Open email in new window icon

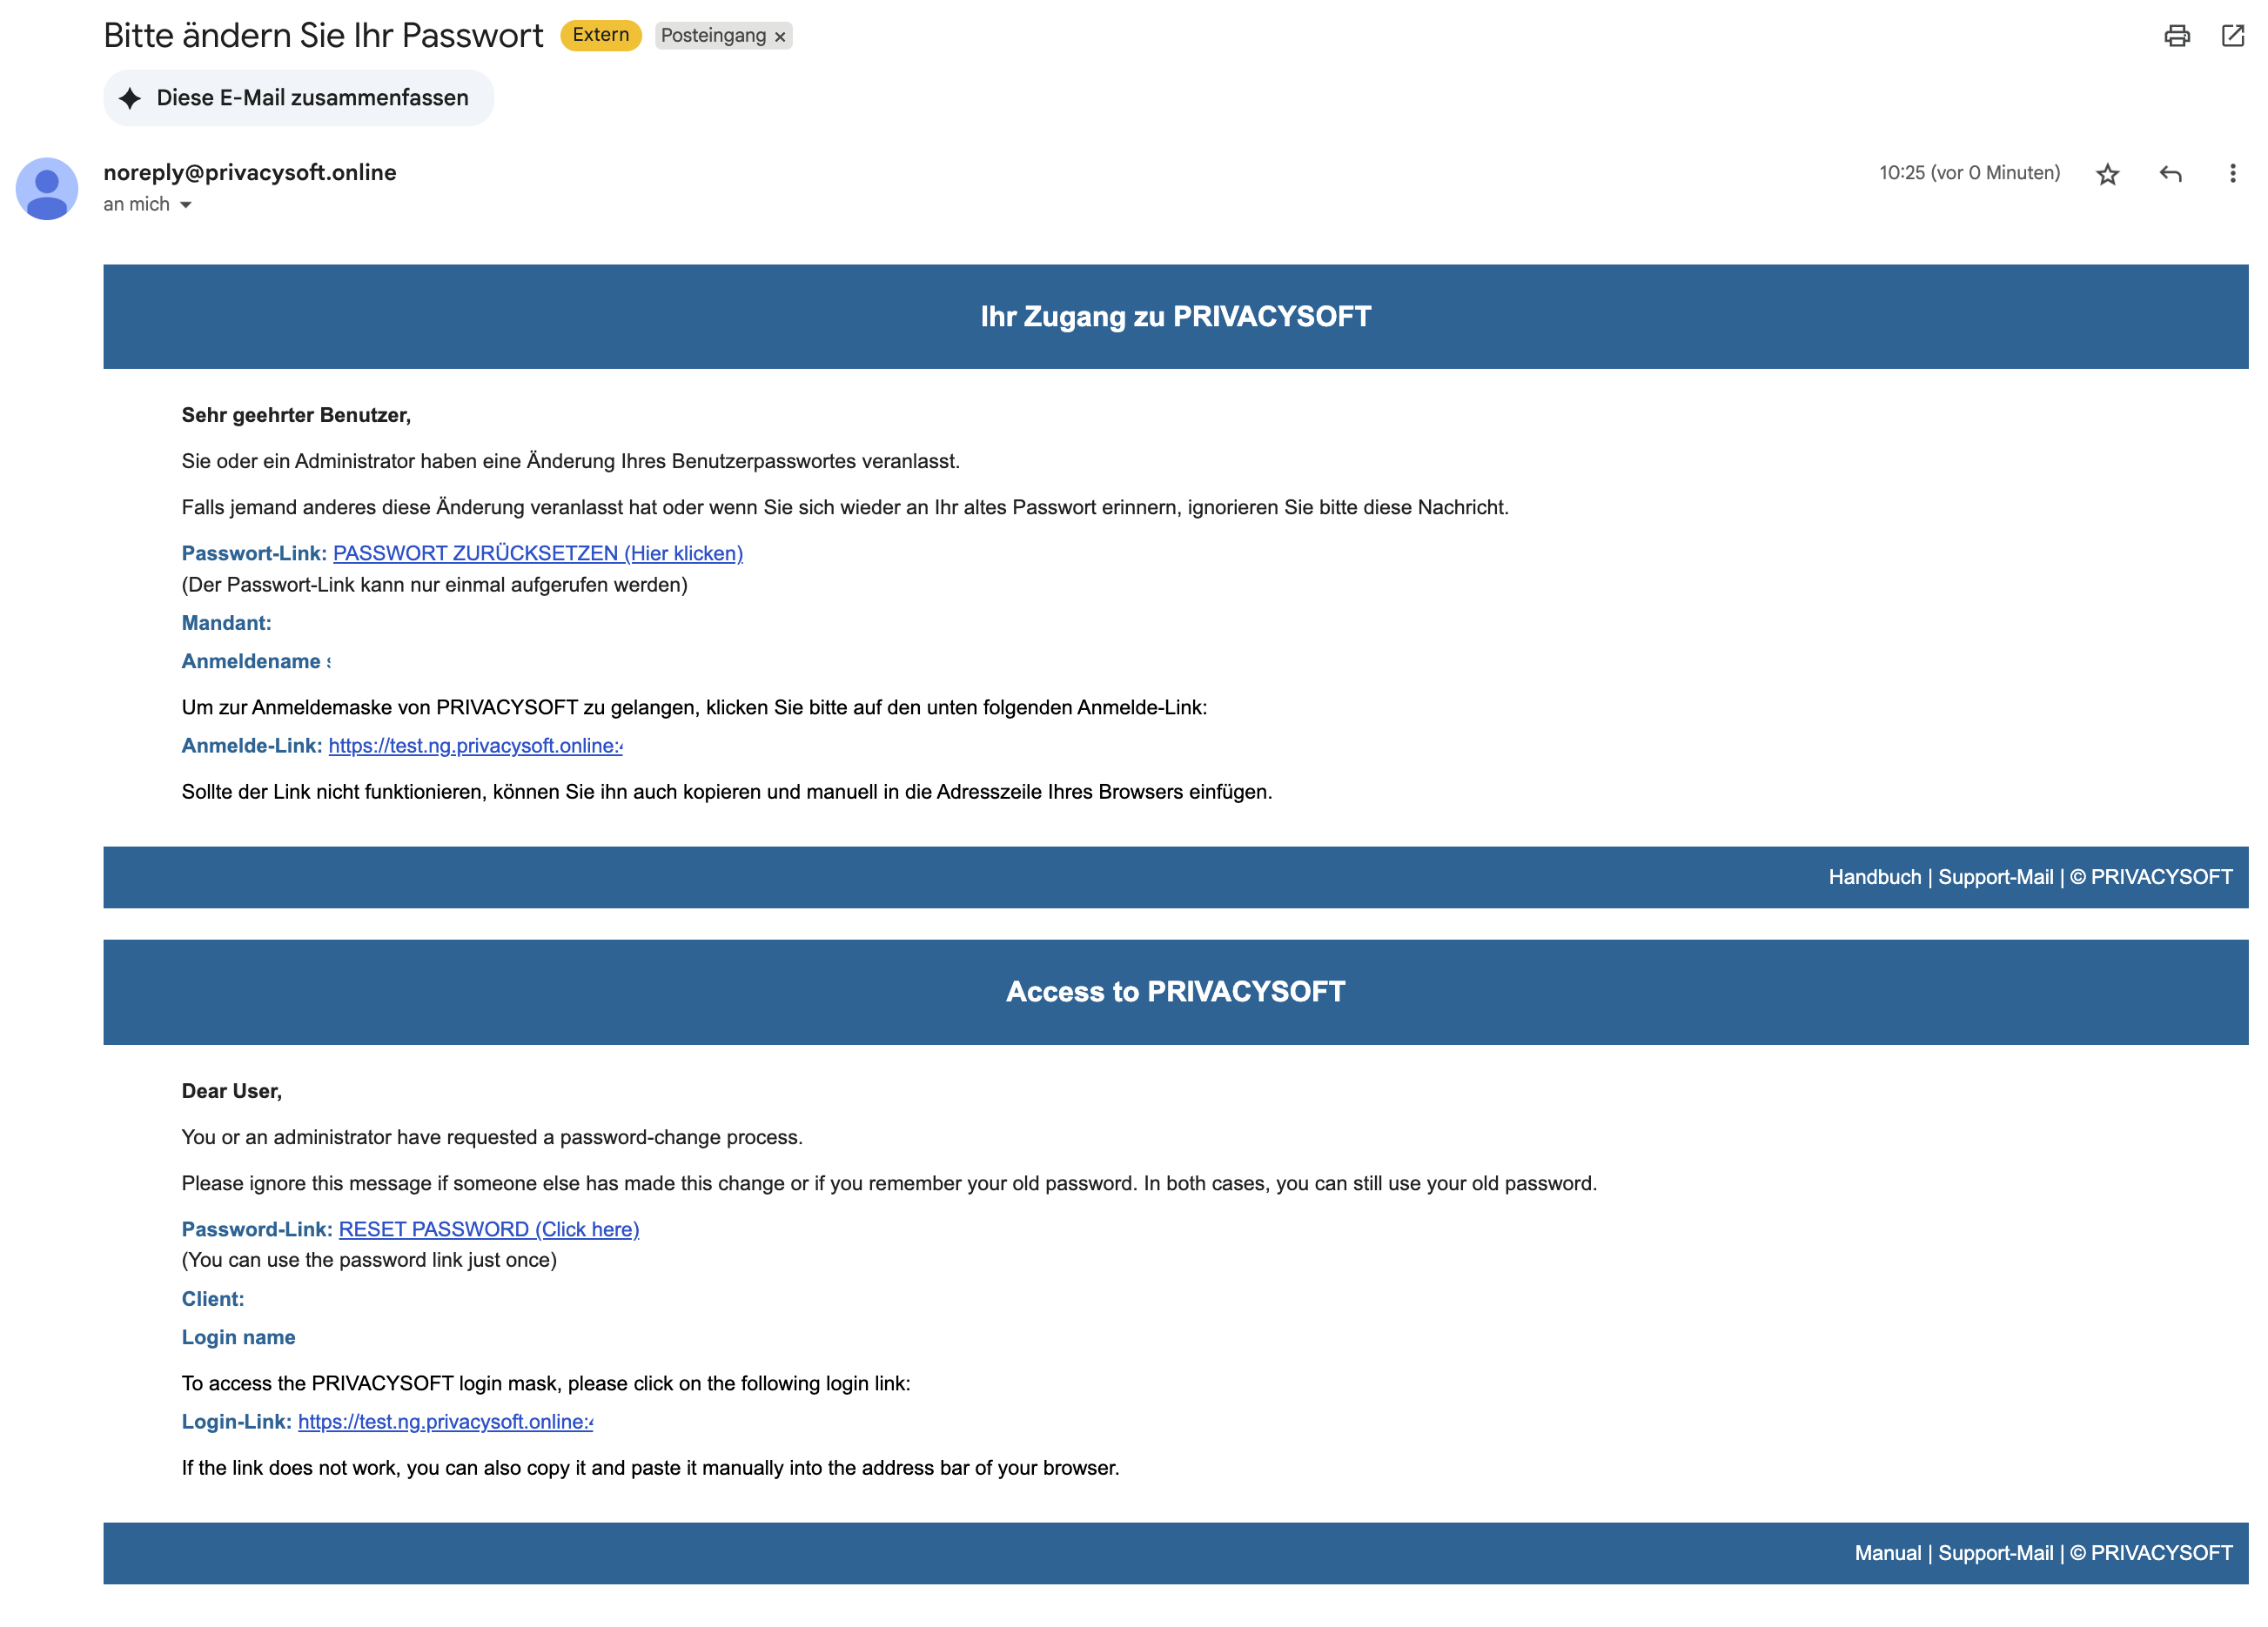(x=2232, y=36)
